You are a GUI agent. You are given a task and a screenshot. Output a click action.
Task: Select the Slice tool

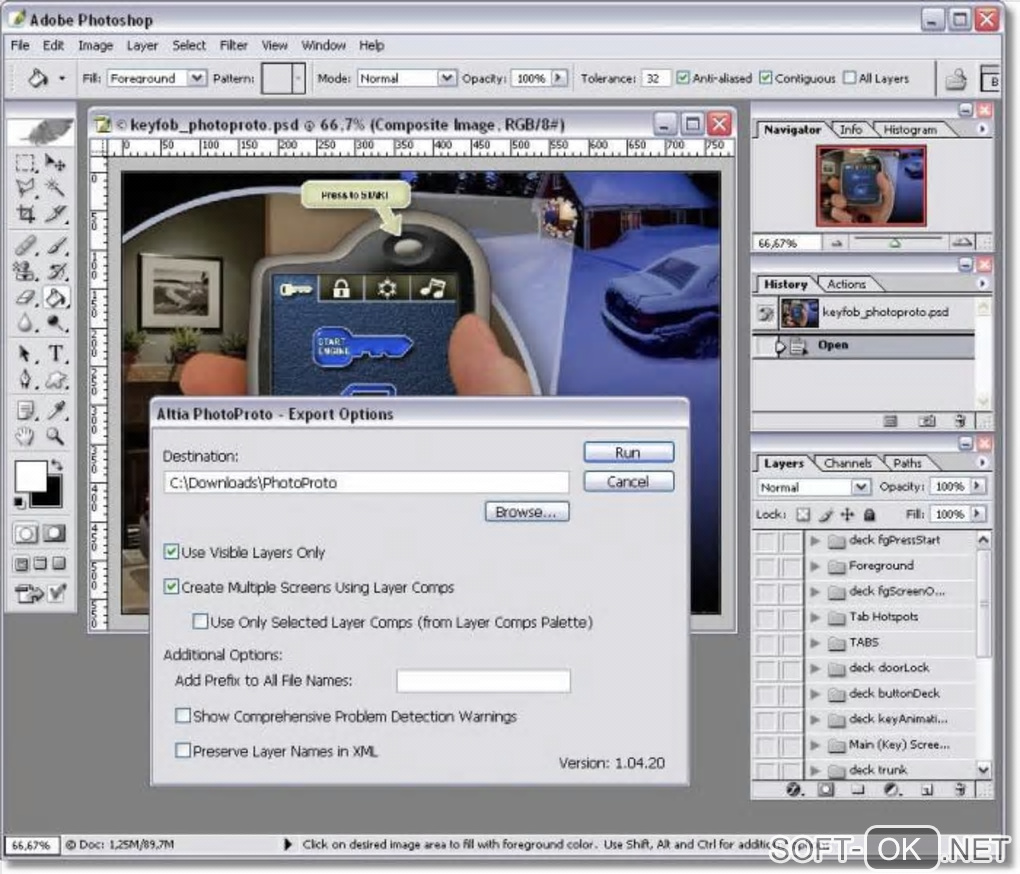55,213
